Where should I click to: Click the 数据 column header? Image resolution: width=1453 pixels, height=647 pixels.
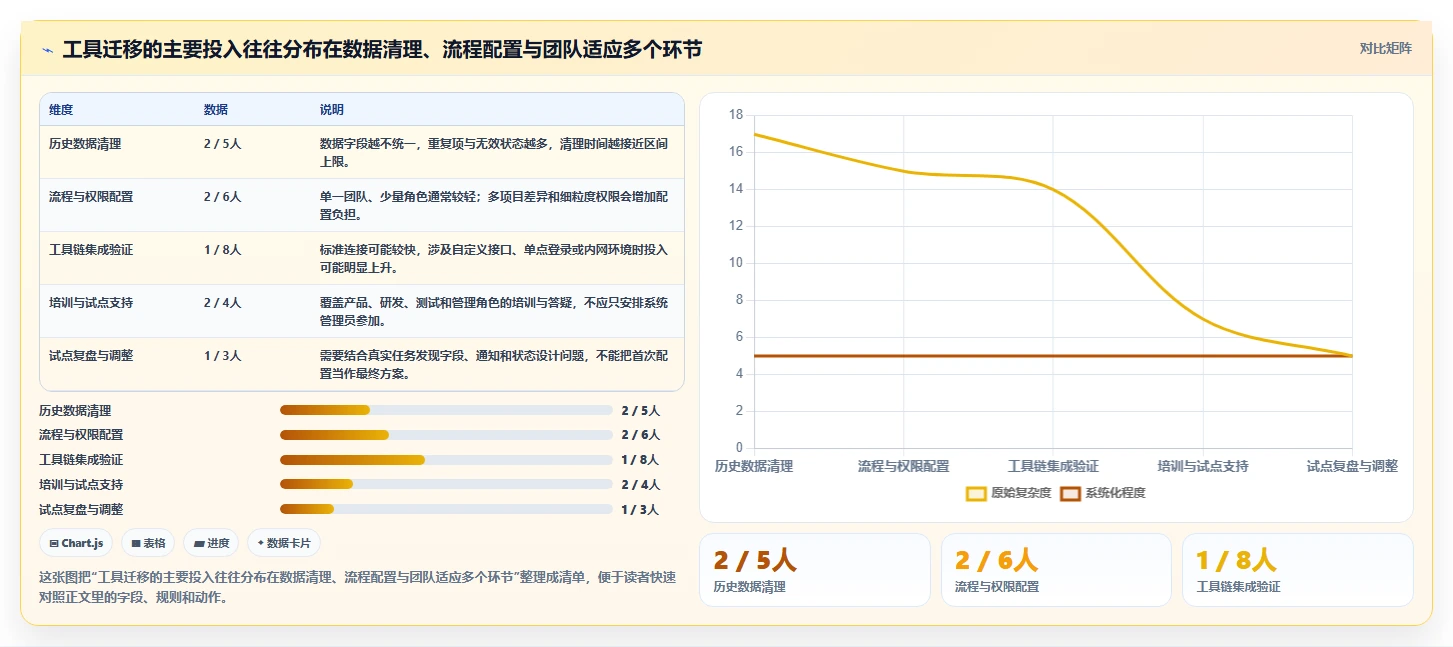coord(216,109)
